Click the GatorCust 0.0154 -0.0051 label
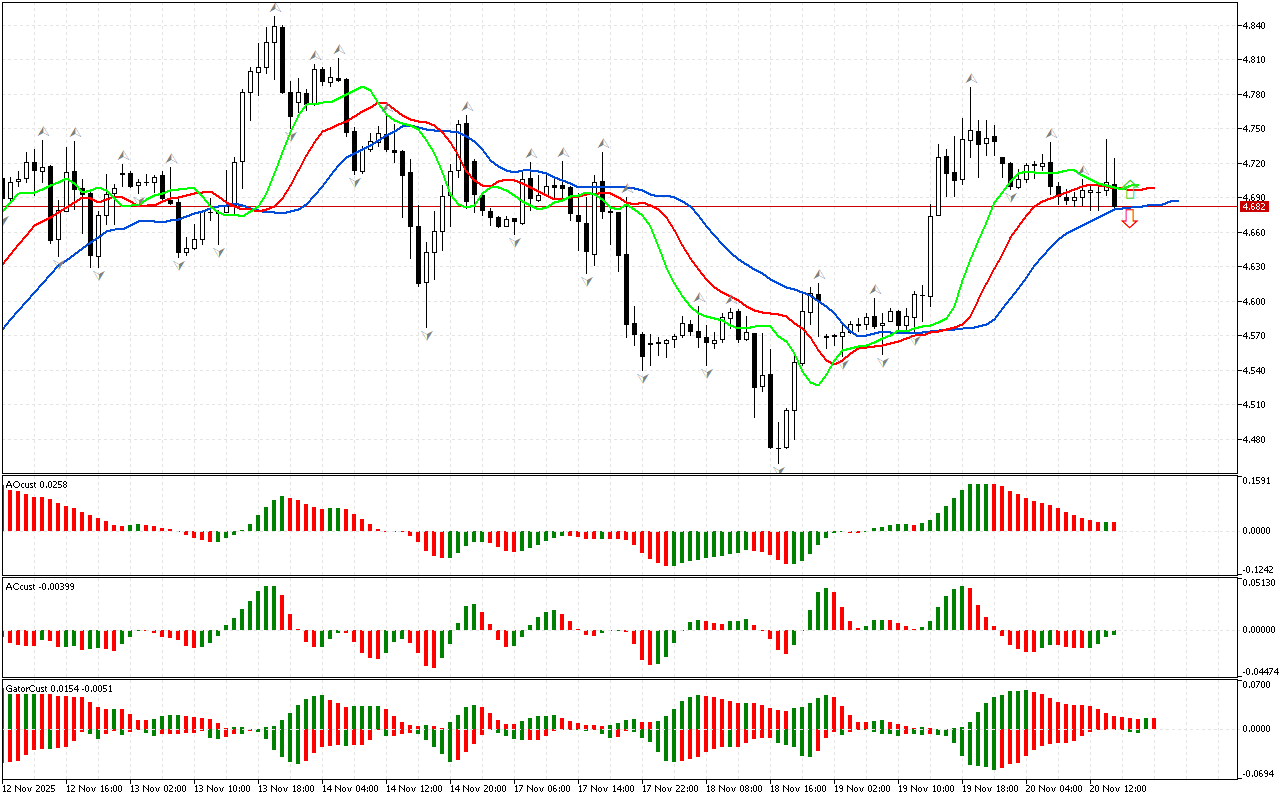The image size is (1280, 800). [59, 688]
